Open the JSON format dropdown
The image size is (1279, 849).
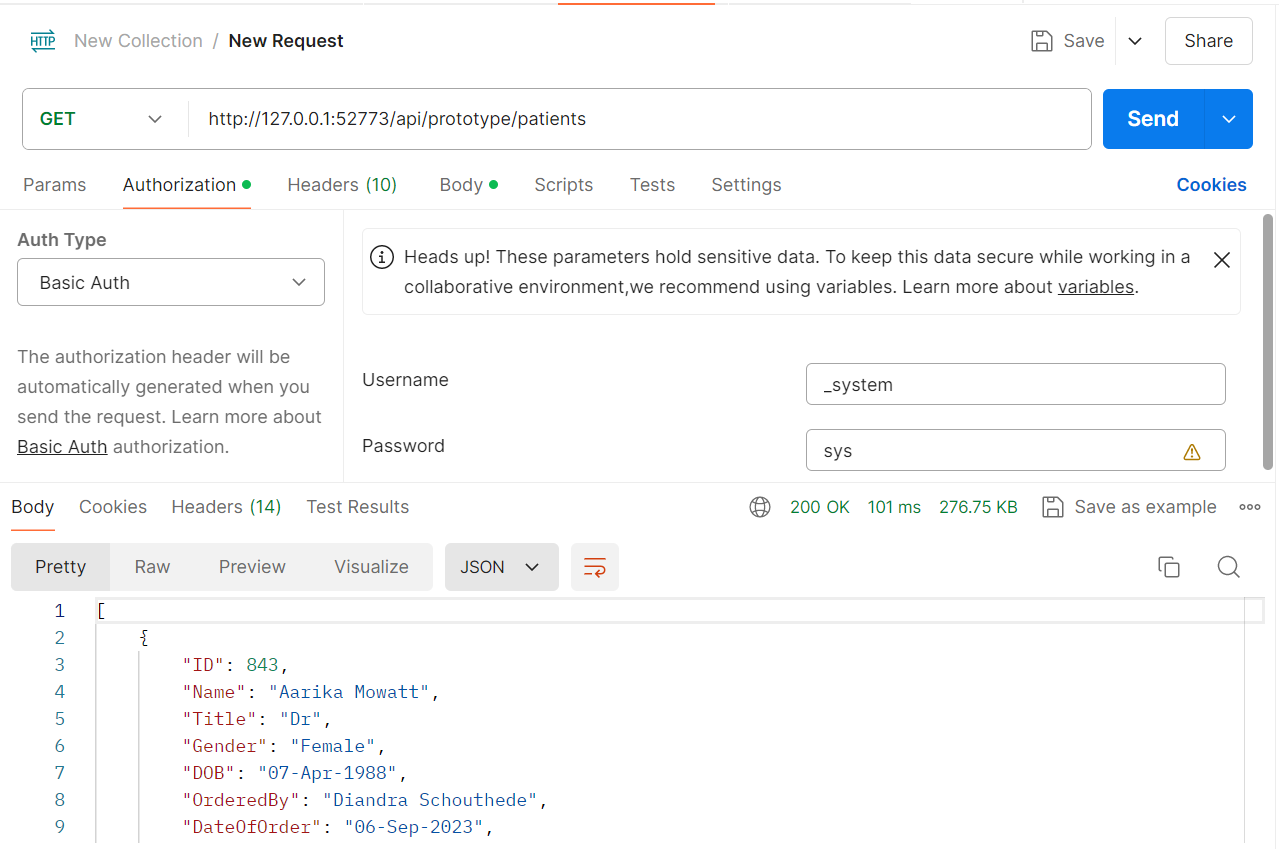pos(500,567)
